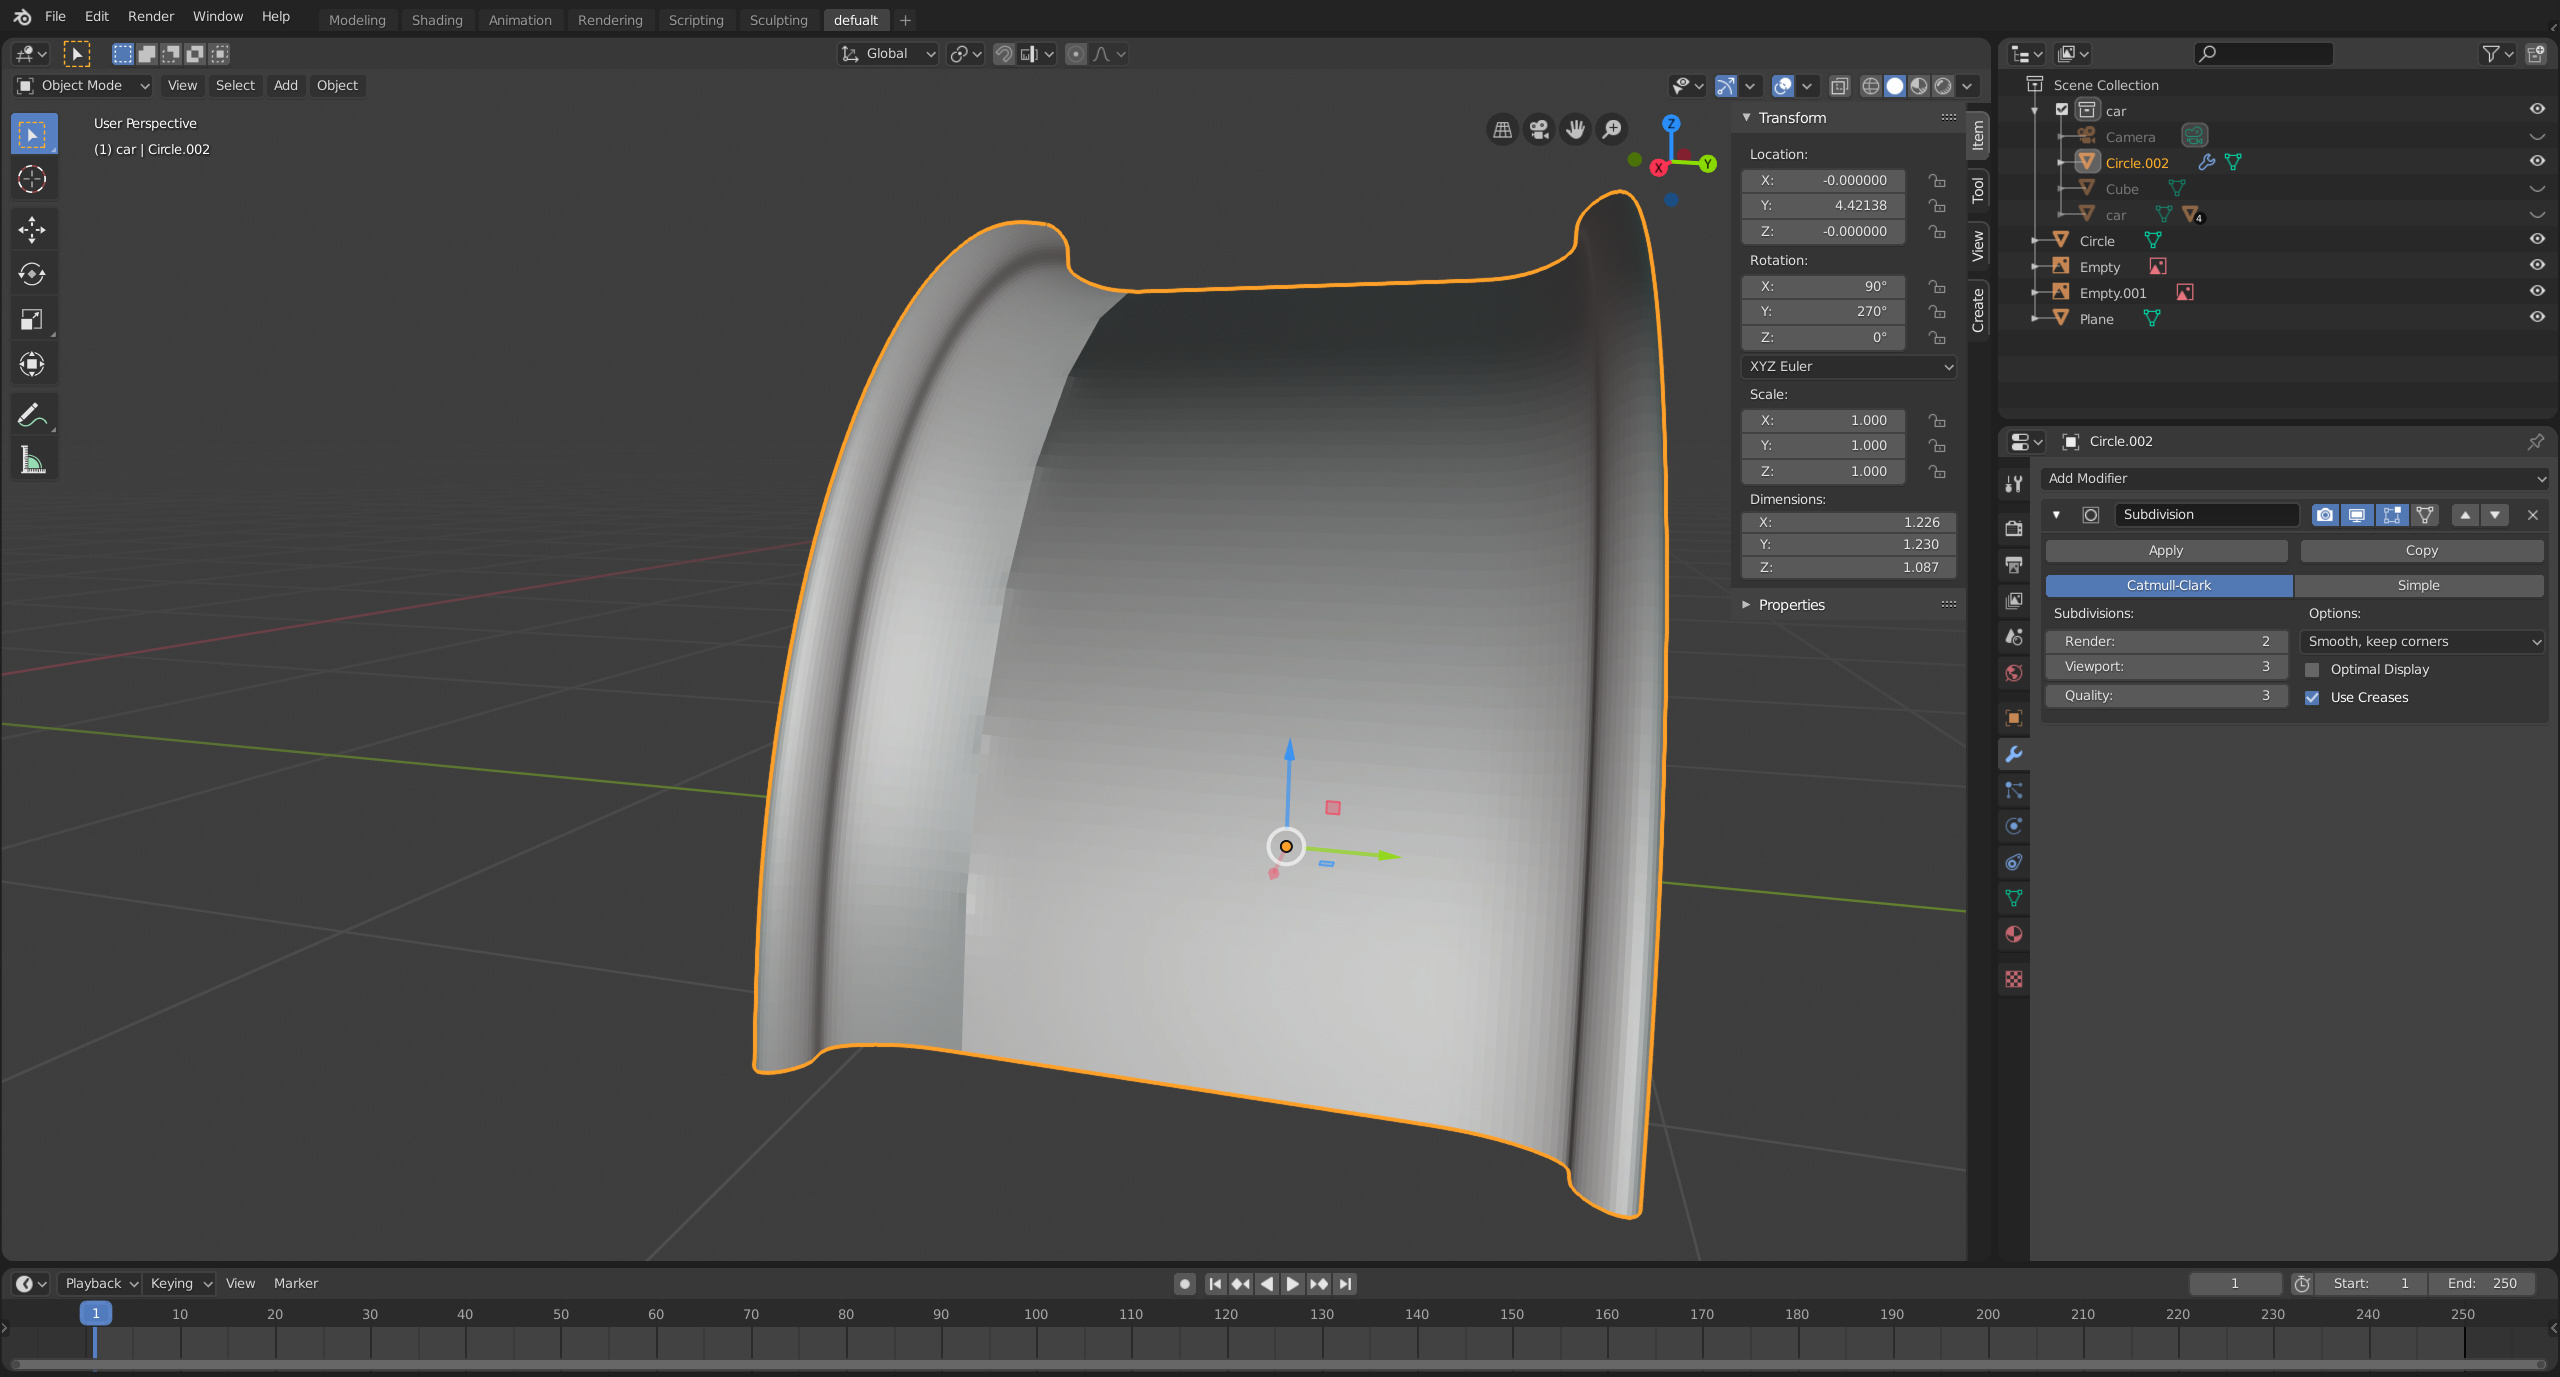This screenshot has height=1377, width=2560.
Task: Switch to the Sculpting workspace tab
Action: (x=778, y=20)
